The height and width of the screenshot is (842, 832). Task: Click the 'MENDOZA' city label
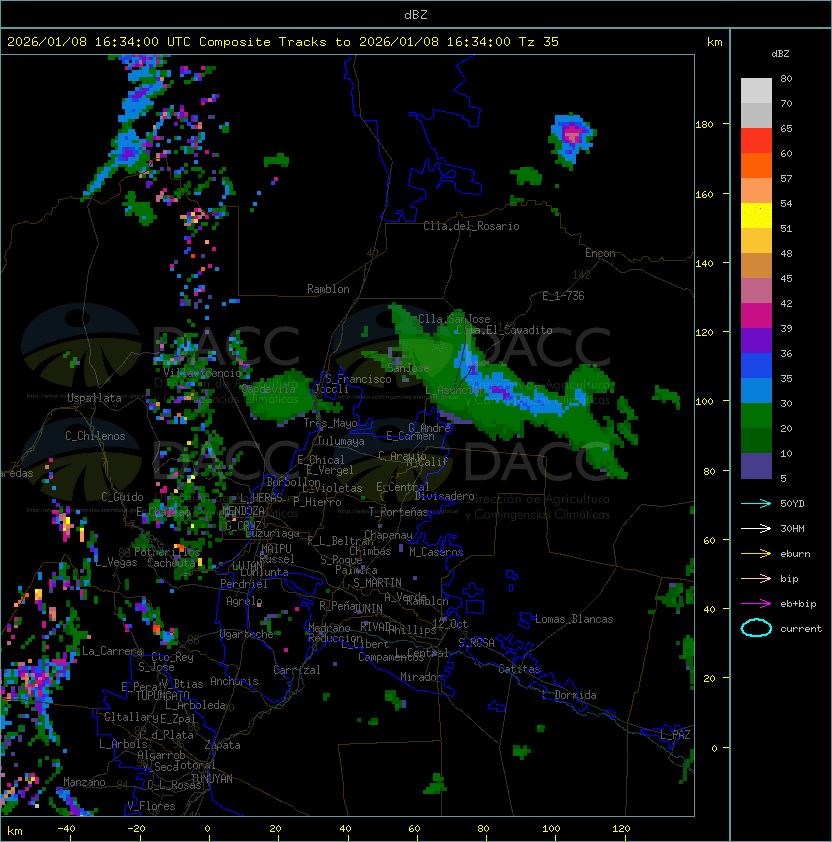click(x=243, y=510)
